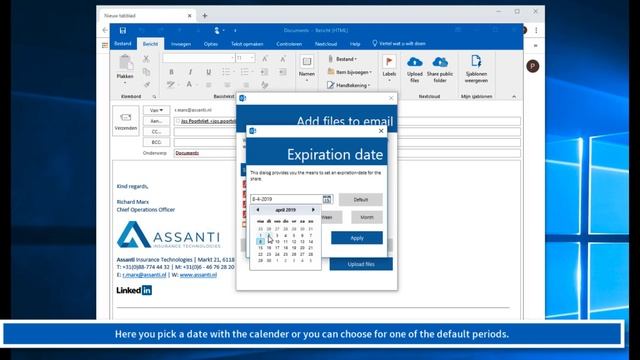Toggle Underline formatting
The height and width of the screenshot is (360, 640).
click(209, 72)
